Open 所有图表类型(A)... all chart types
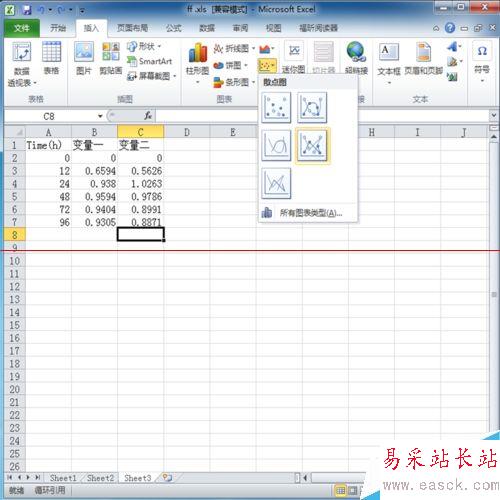The width and height of the screenshot is (500, 500). click(307, 213)
